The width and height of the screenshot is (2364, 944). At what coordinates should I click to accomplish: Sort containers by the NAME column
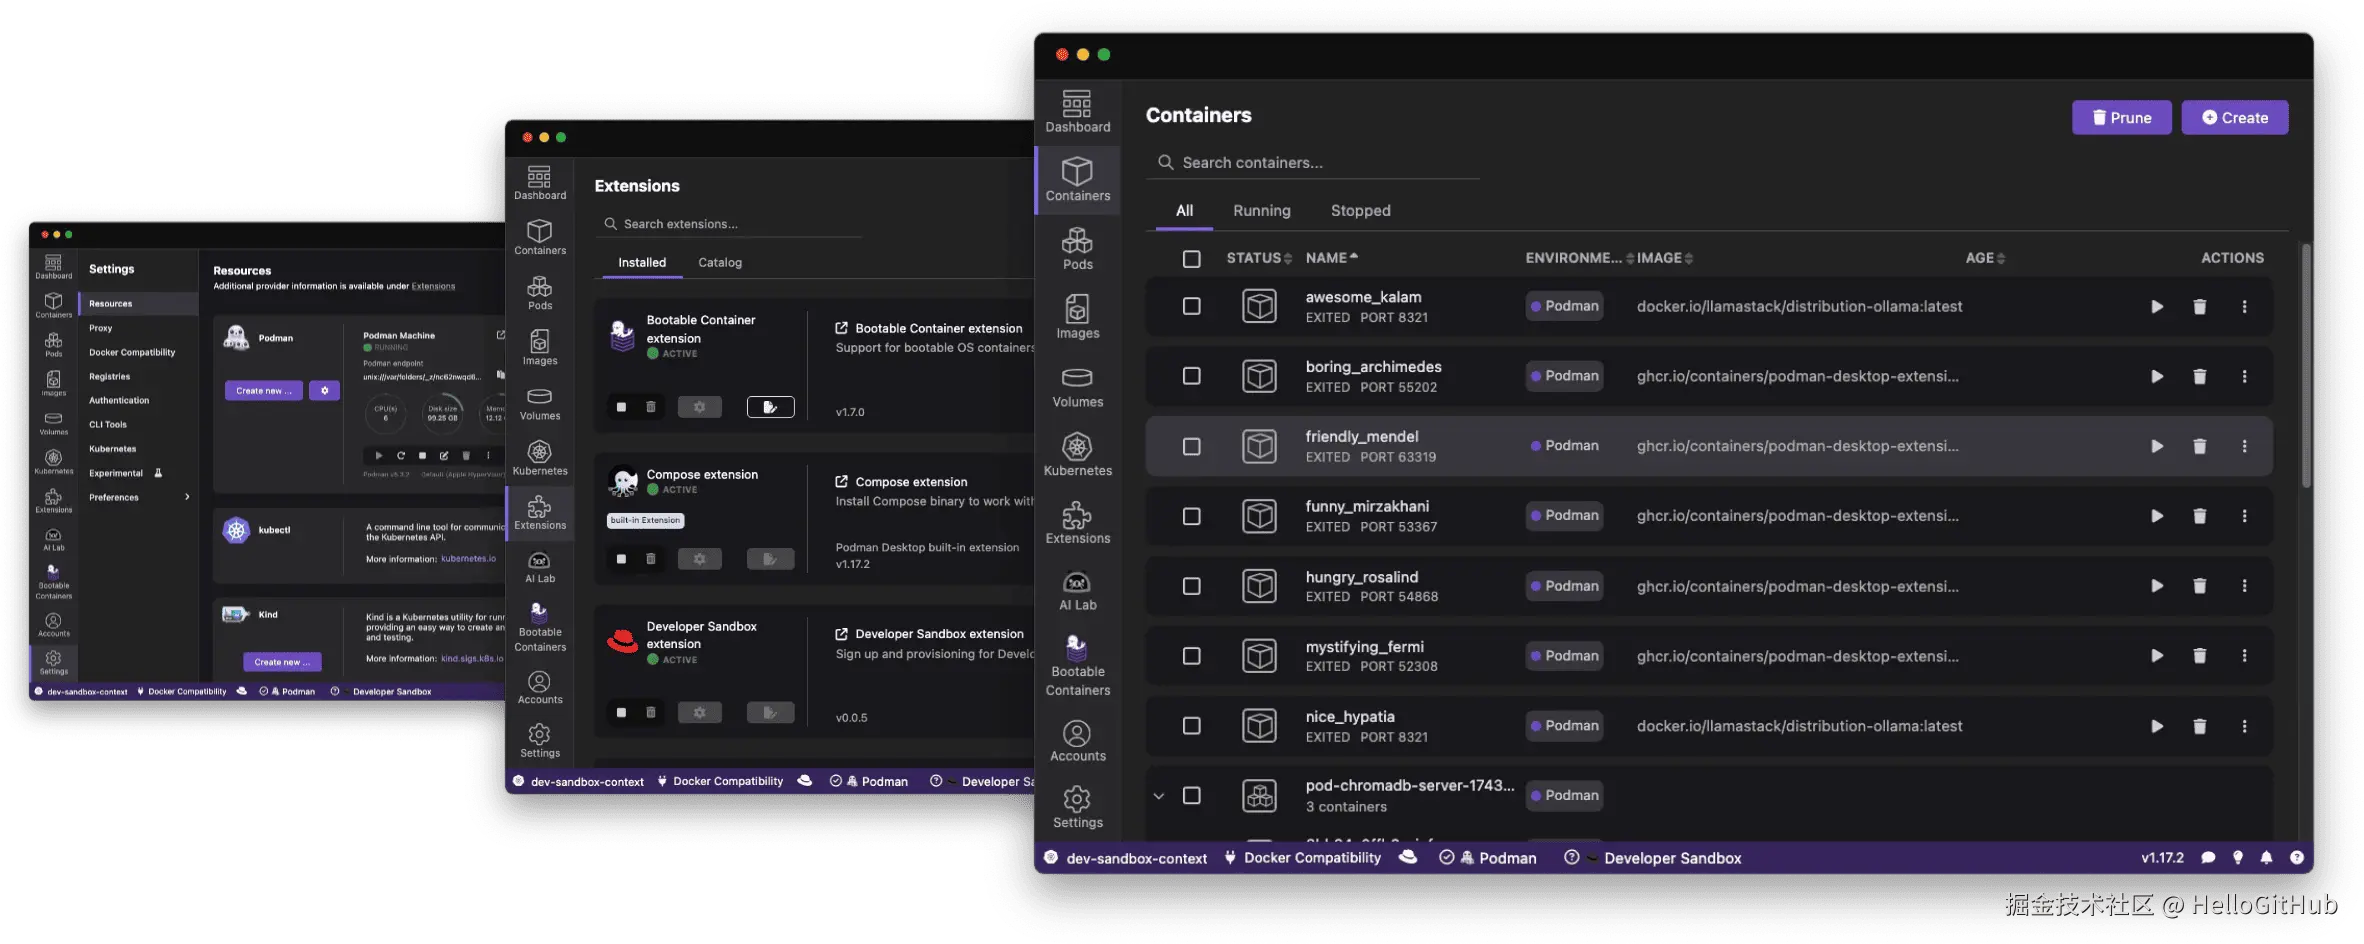coord(1331,258)
